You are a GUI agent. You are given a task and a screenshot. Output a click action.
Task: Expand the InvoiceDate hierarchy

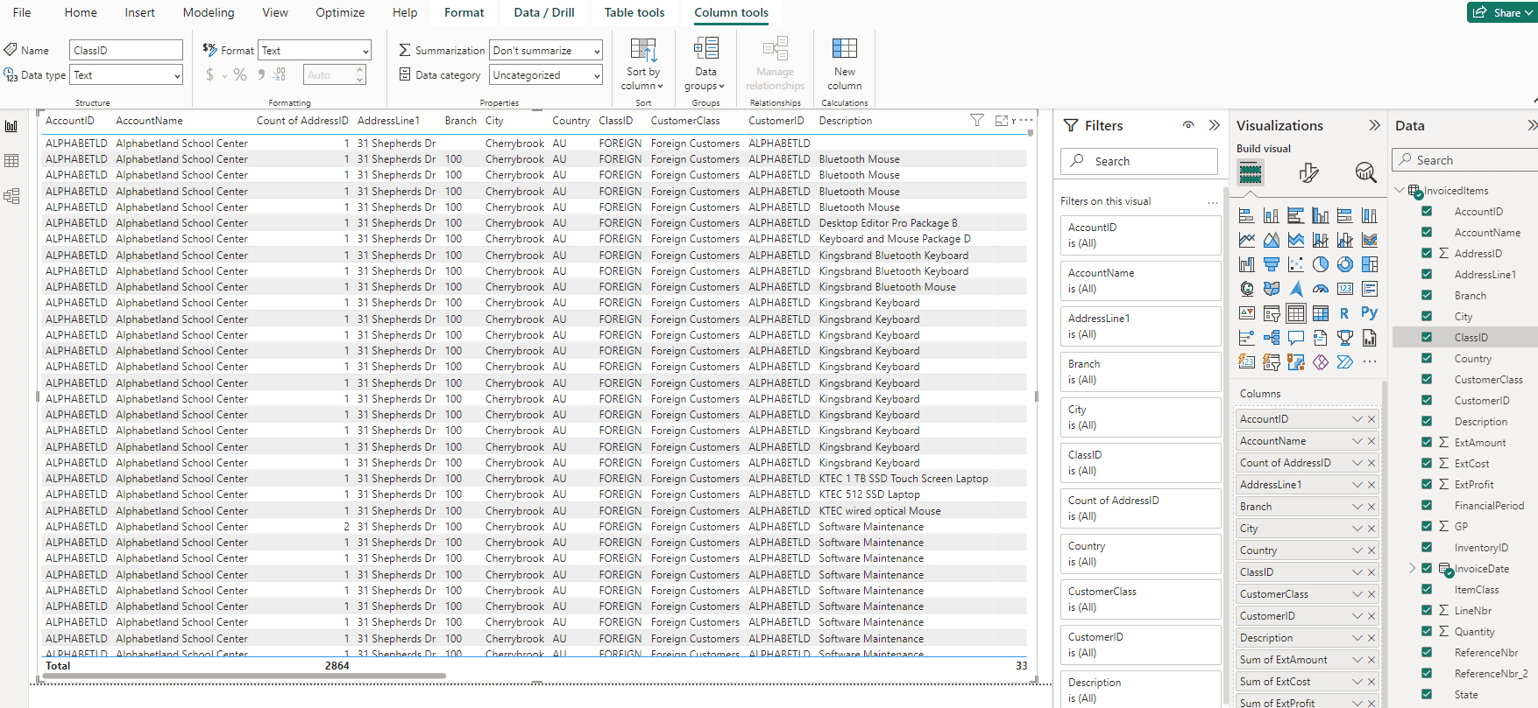pyautogui.click(x=1412, y=568)
